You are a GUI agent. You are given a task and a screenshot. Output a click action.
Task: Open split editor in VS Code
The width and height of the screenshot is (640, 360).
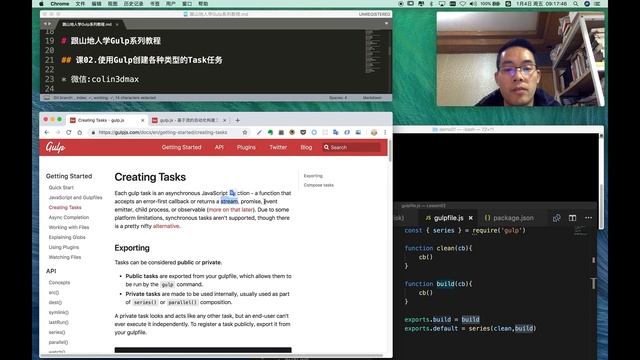click(x=572, y=218)
